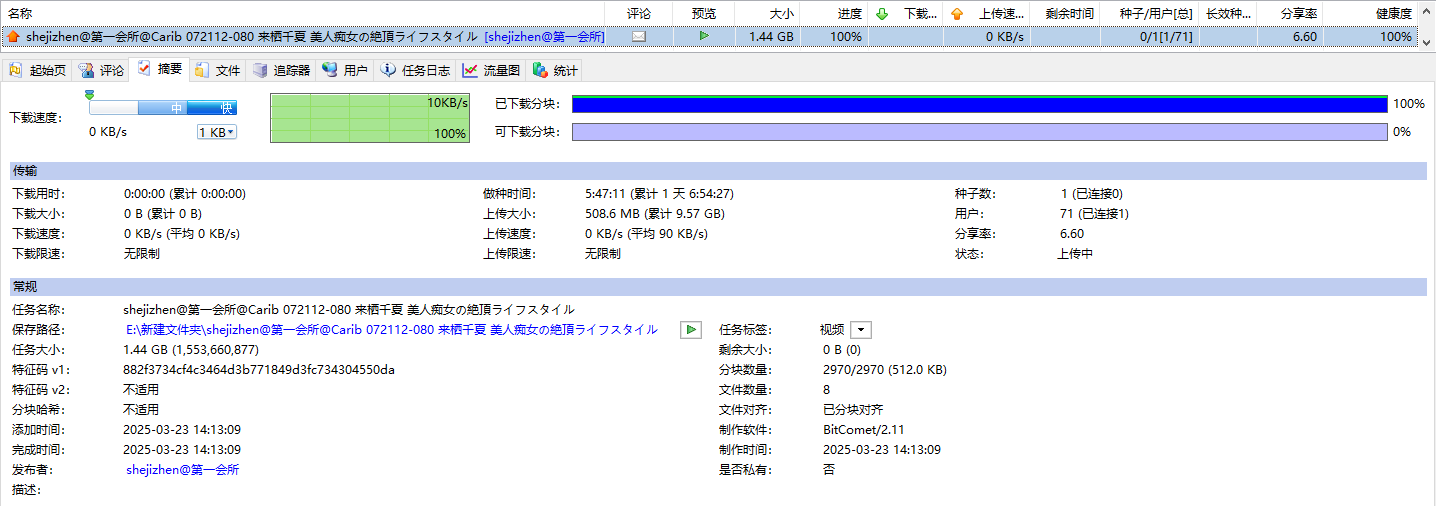
Task: Expand the 任务标签 视频 dropdown arrow
Action: [863, 329]
